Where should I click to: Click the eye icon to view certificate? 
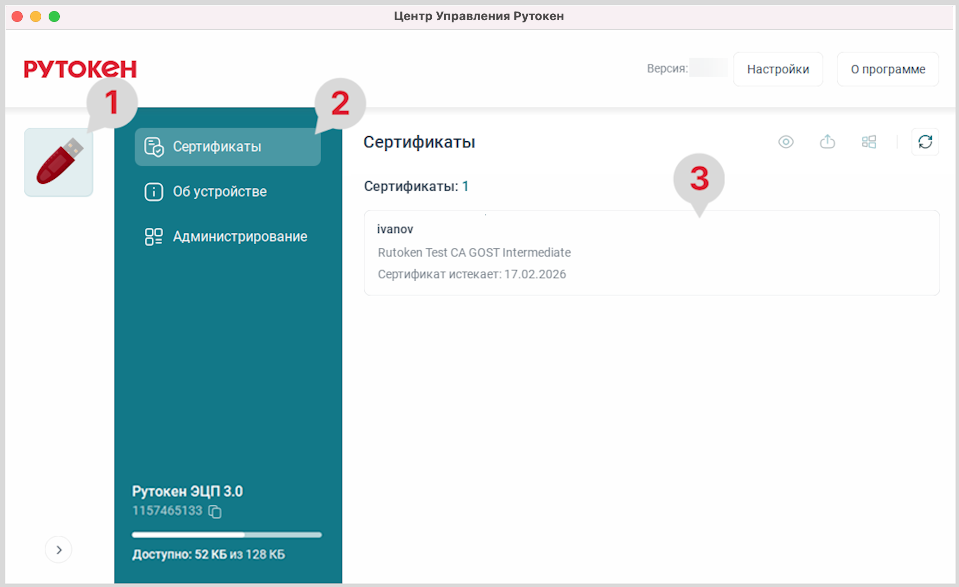786,142
